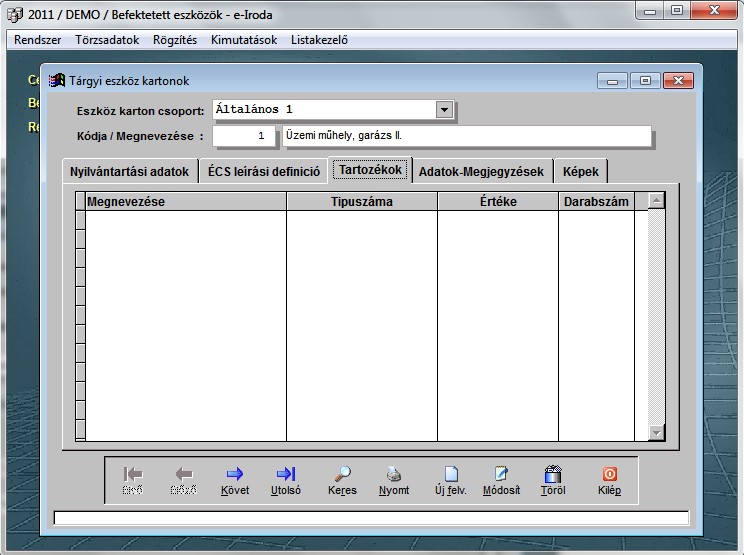This screenshot has width=744, height=555.
Task: Click the table's scroll down arrow
Action: 656,433
